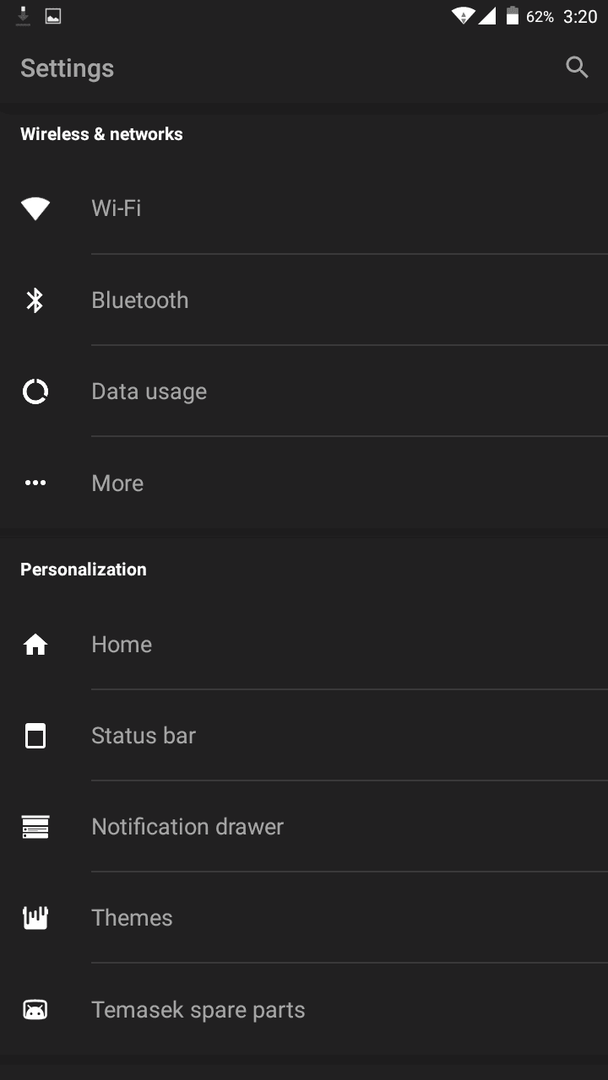Open the Themes entry
This screenshot has width=608, height=1080.
coord(304,918)
